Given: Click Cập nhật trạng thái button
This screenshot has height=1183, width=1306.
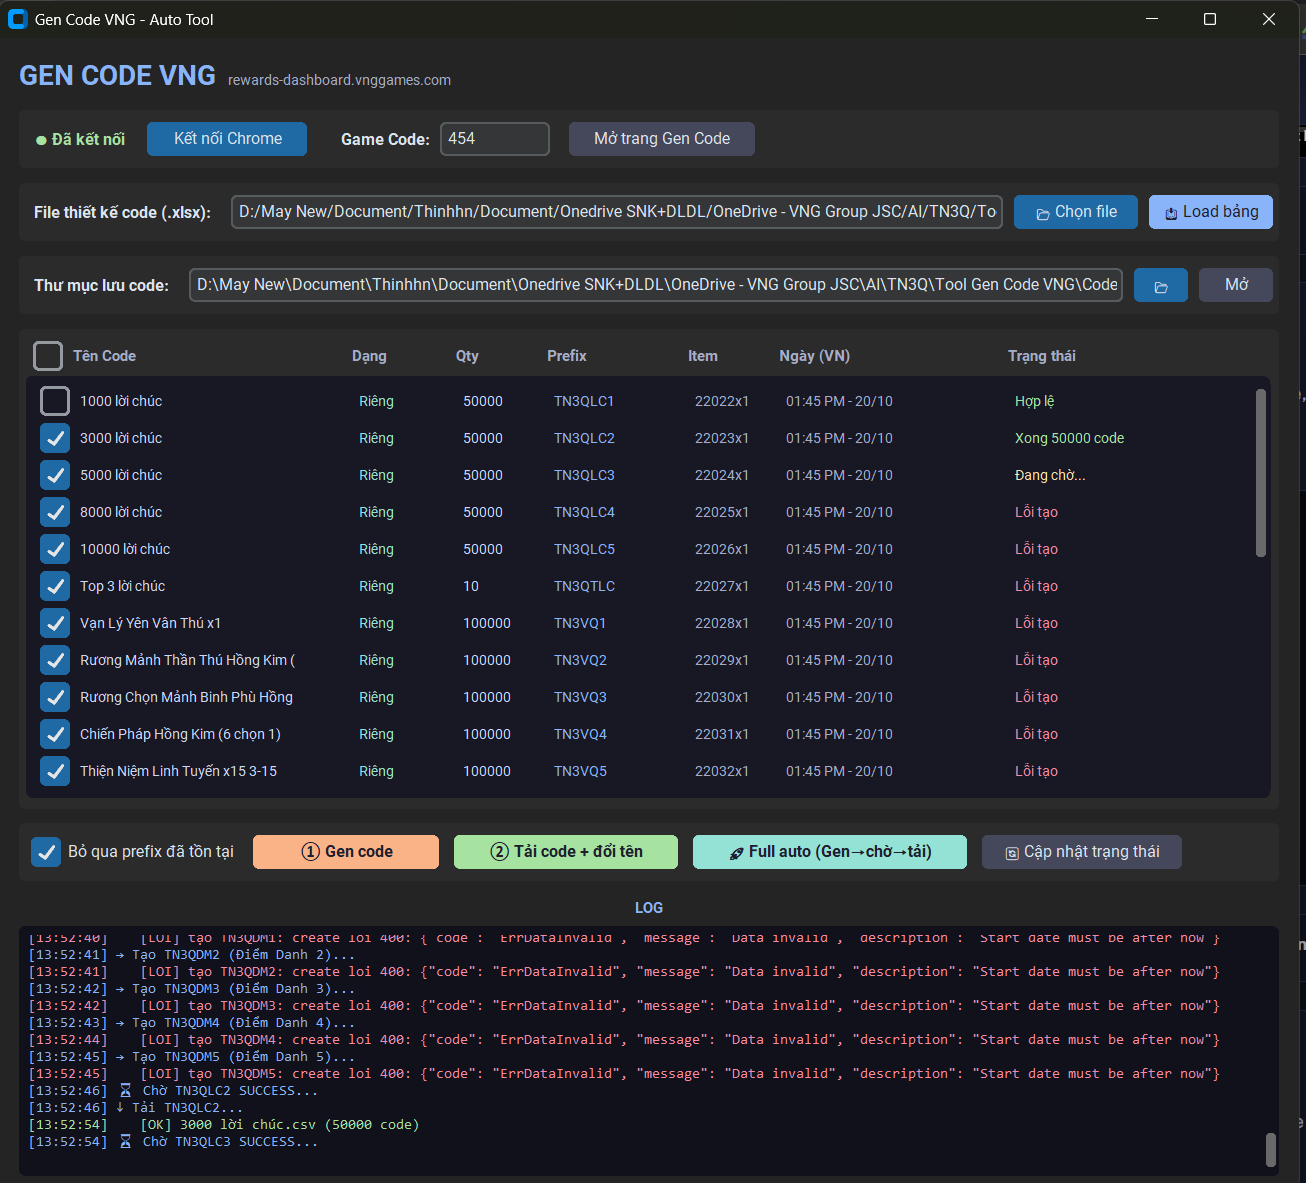Looking at the screenshot, I should 1082,852.
